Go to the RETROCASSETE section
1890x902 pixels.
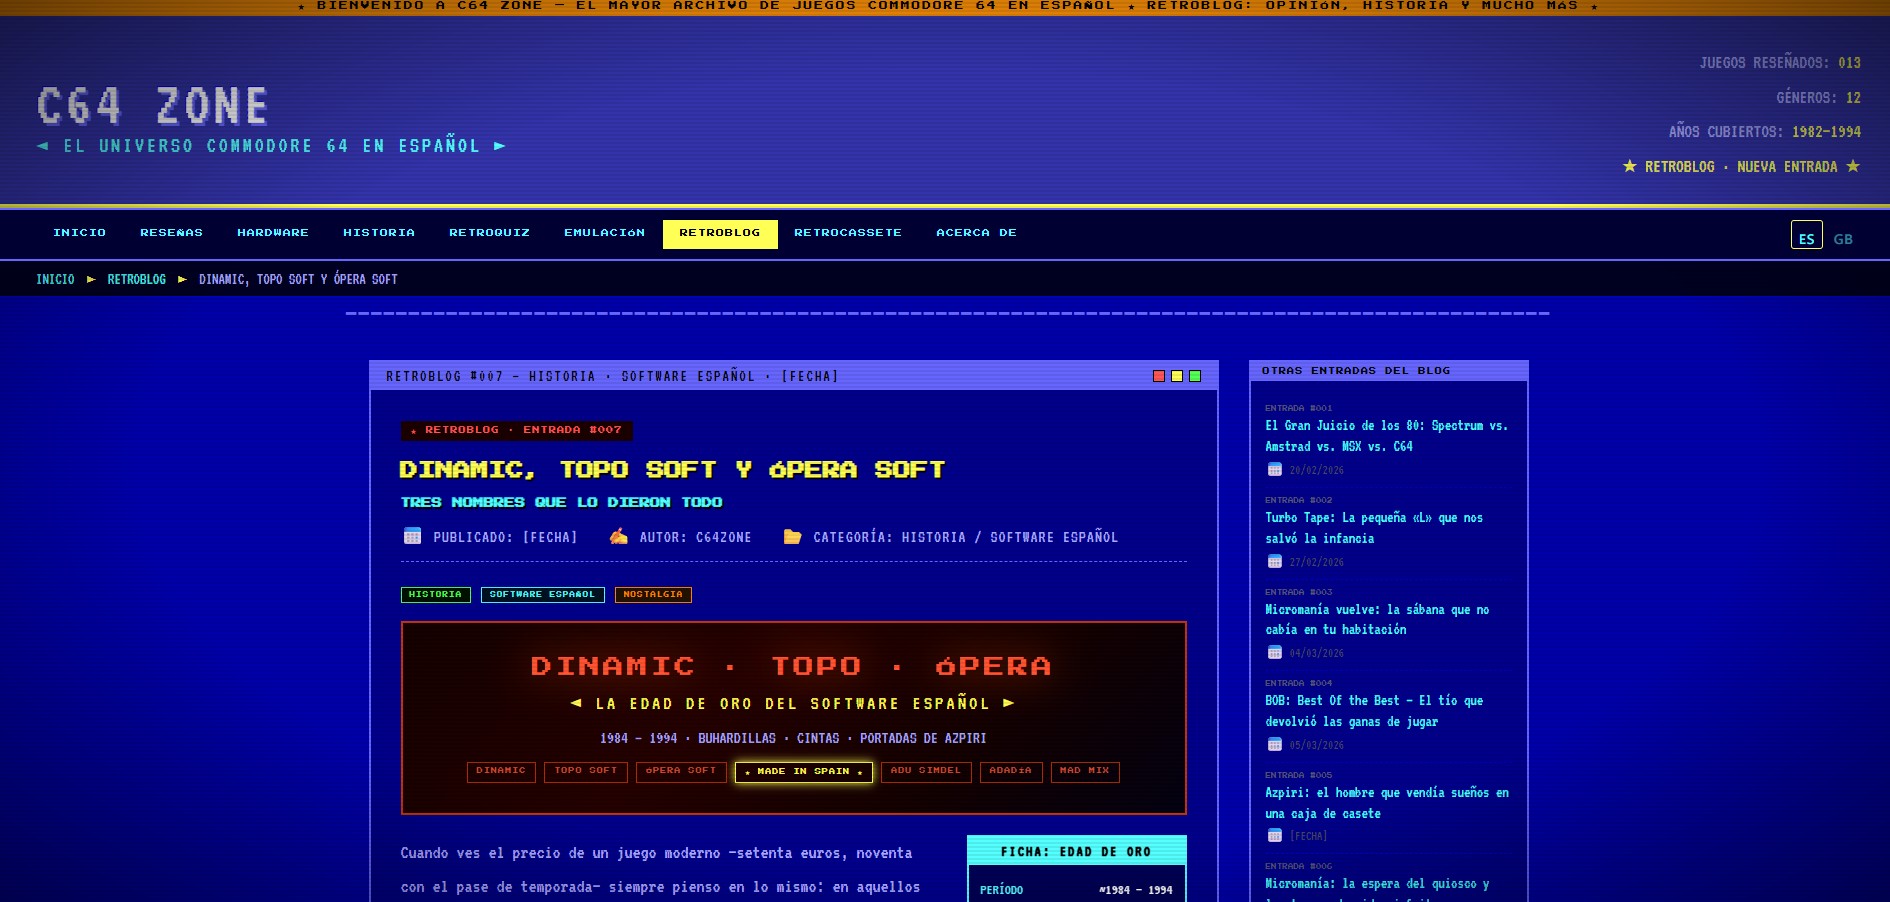click(x=847, y=233)
